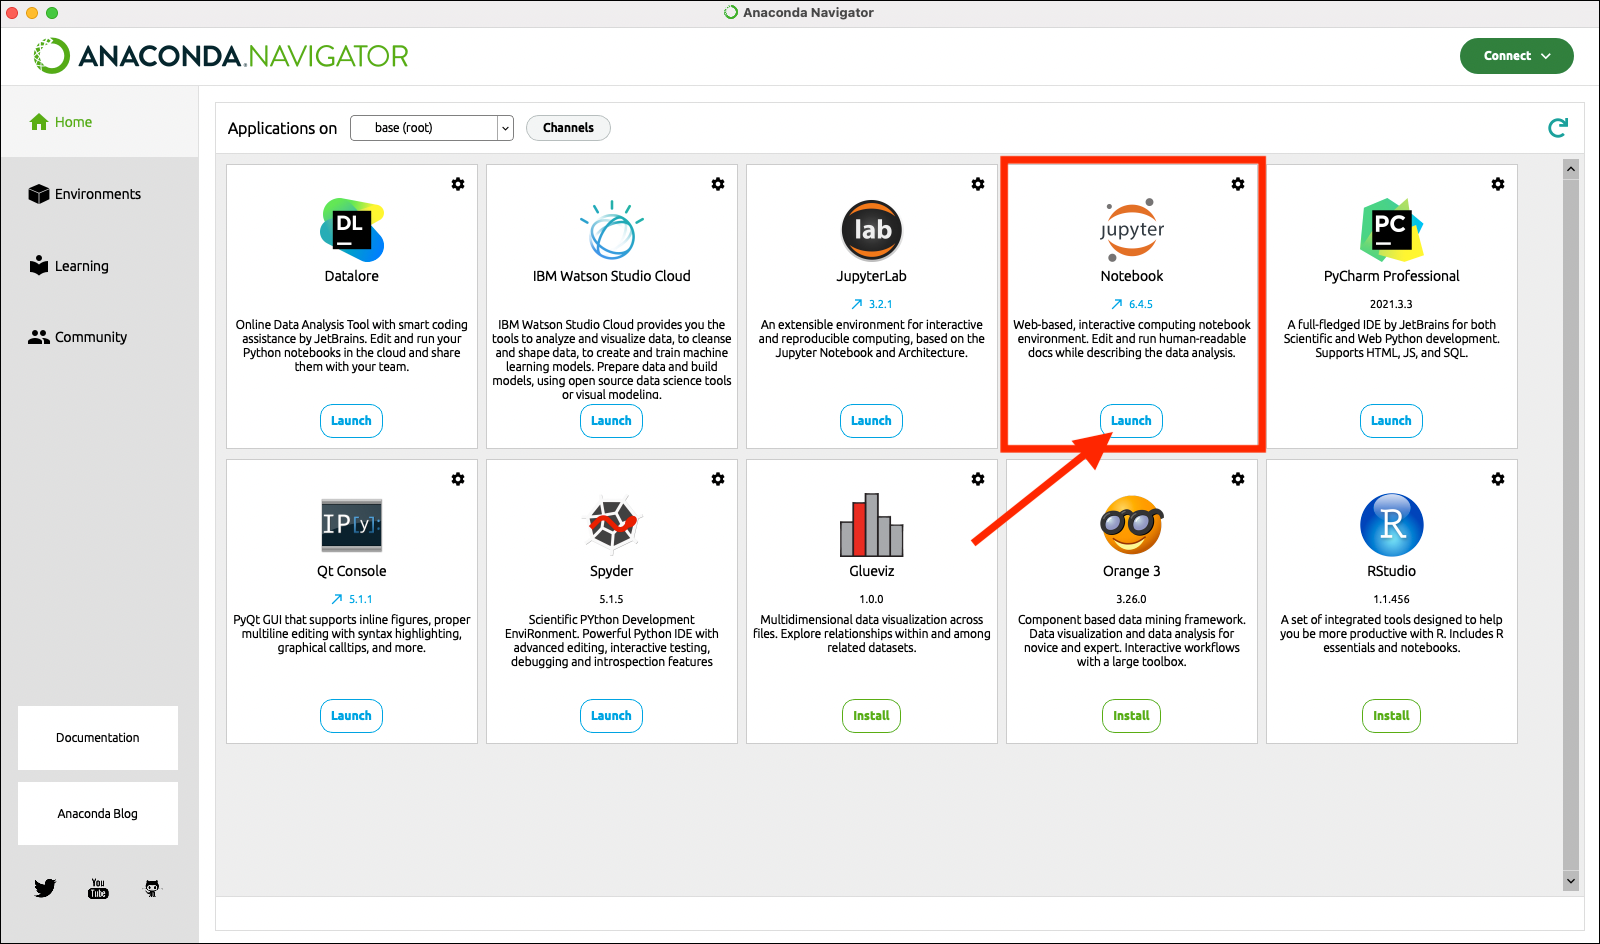Open the GitHub link icon
The height and width of the screenshot is (944, 1600).
pos(152,888)
